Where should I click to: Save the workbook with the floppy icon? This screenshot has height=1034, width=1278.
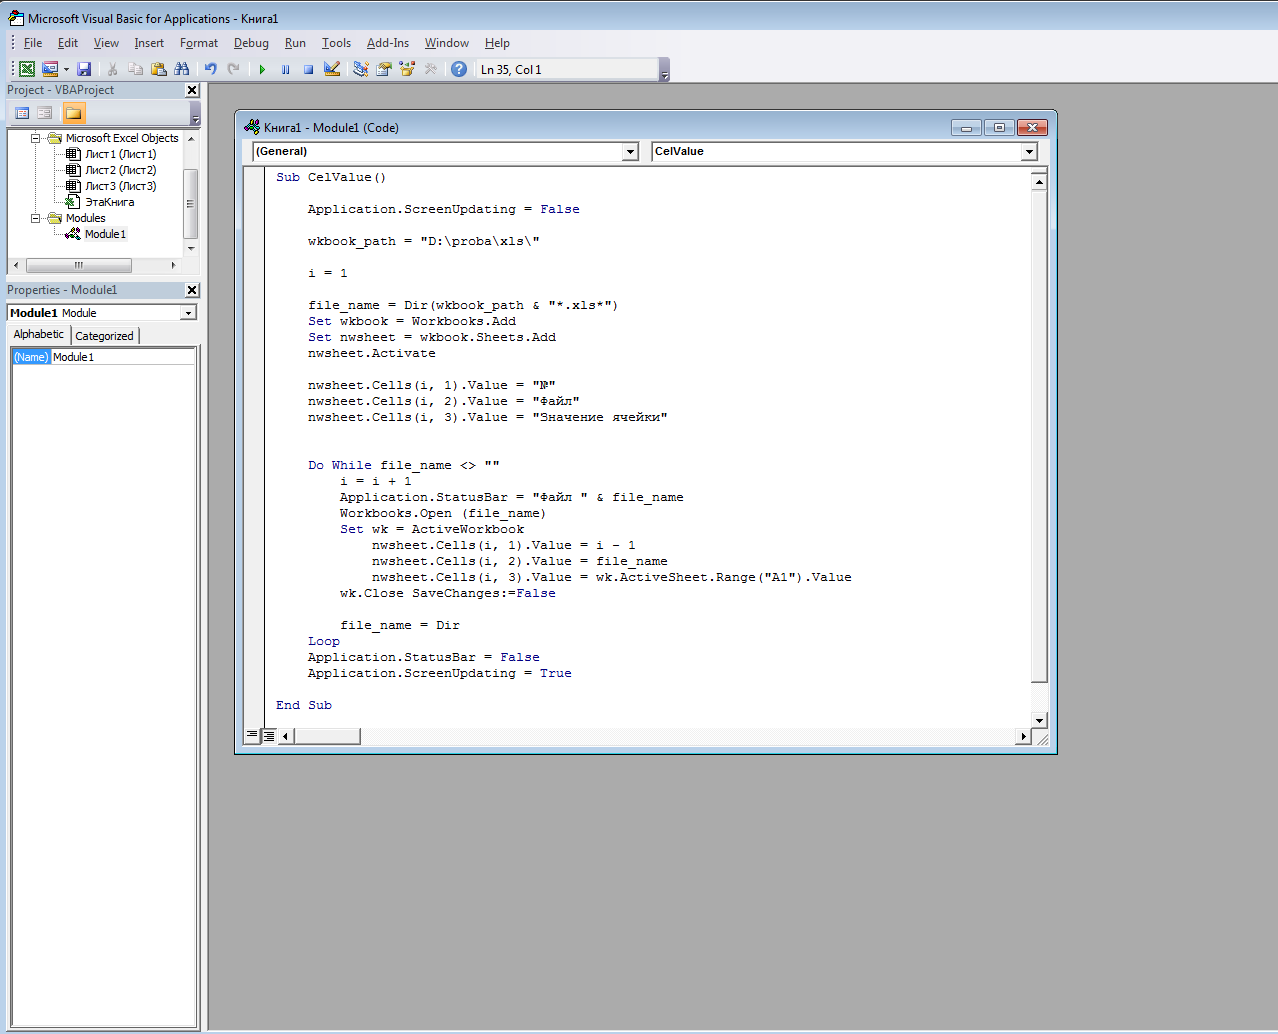point(84,69)
